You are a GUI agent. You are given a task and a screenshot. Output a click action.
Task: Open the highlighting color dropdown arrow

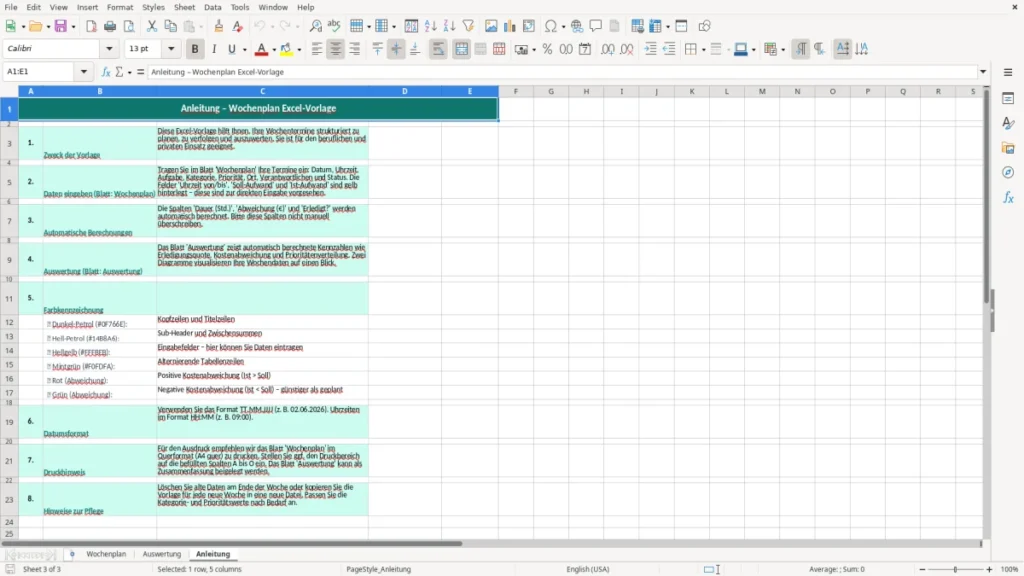pos(299,50)
